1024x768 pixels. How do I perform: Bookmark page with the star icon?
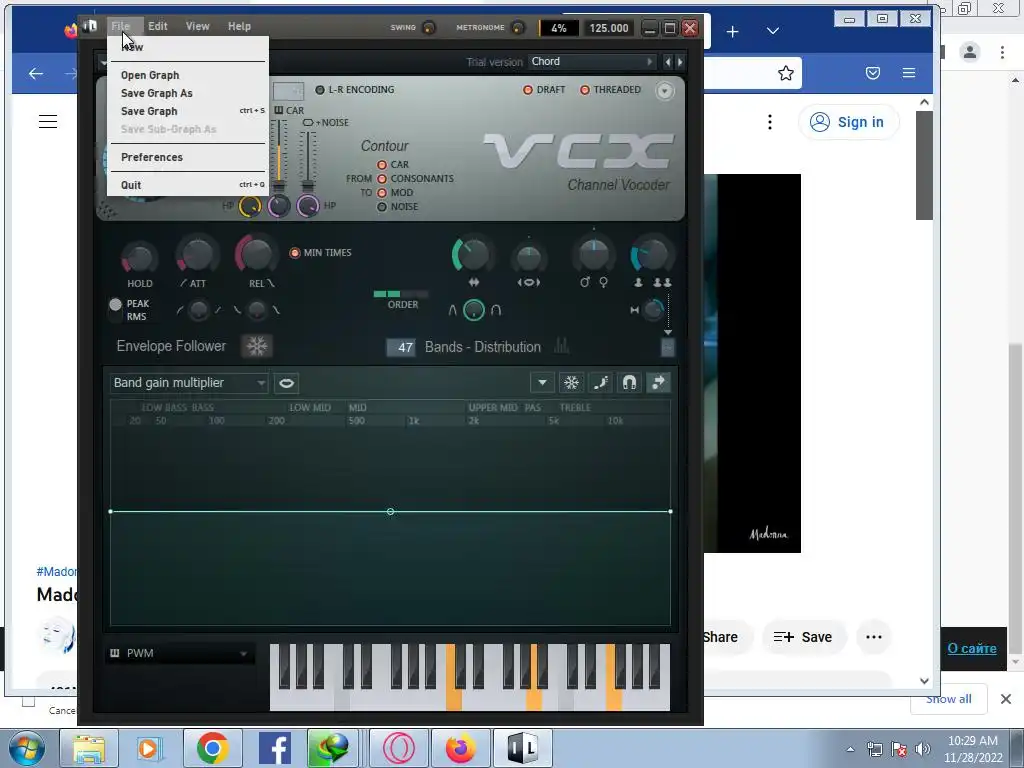tap(786, 73)
